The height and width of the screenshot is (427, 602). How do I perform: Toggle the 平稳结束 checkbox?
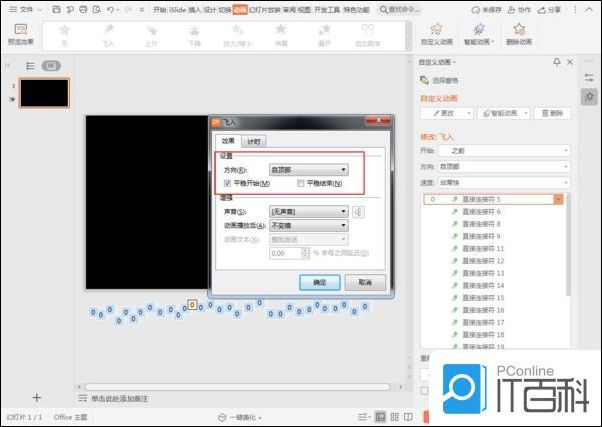301,183
